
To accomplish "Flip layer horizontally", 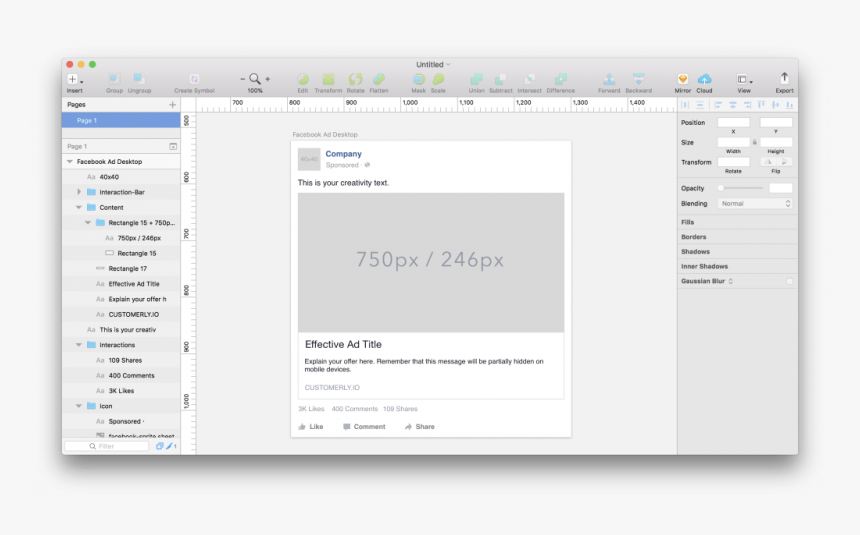I will 768,162.
